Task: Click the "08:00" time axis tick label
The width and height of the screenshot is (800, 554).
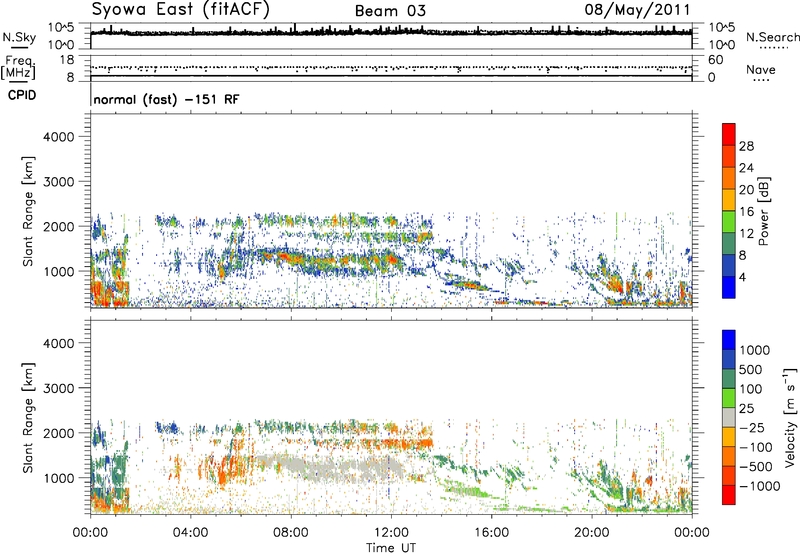Action: click(290, 533)
